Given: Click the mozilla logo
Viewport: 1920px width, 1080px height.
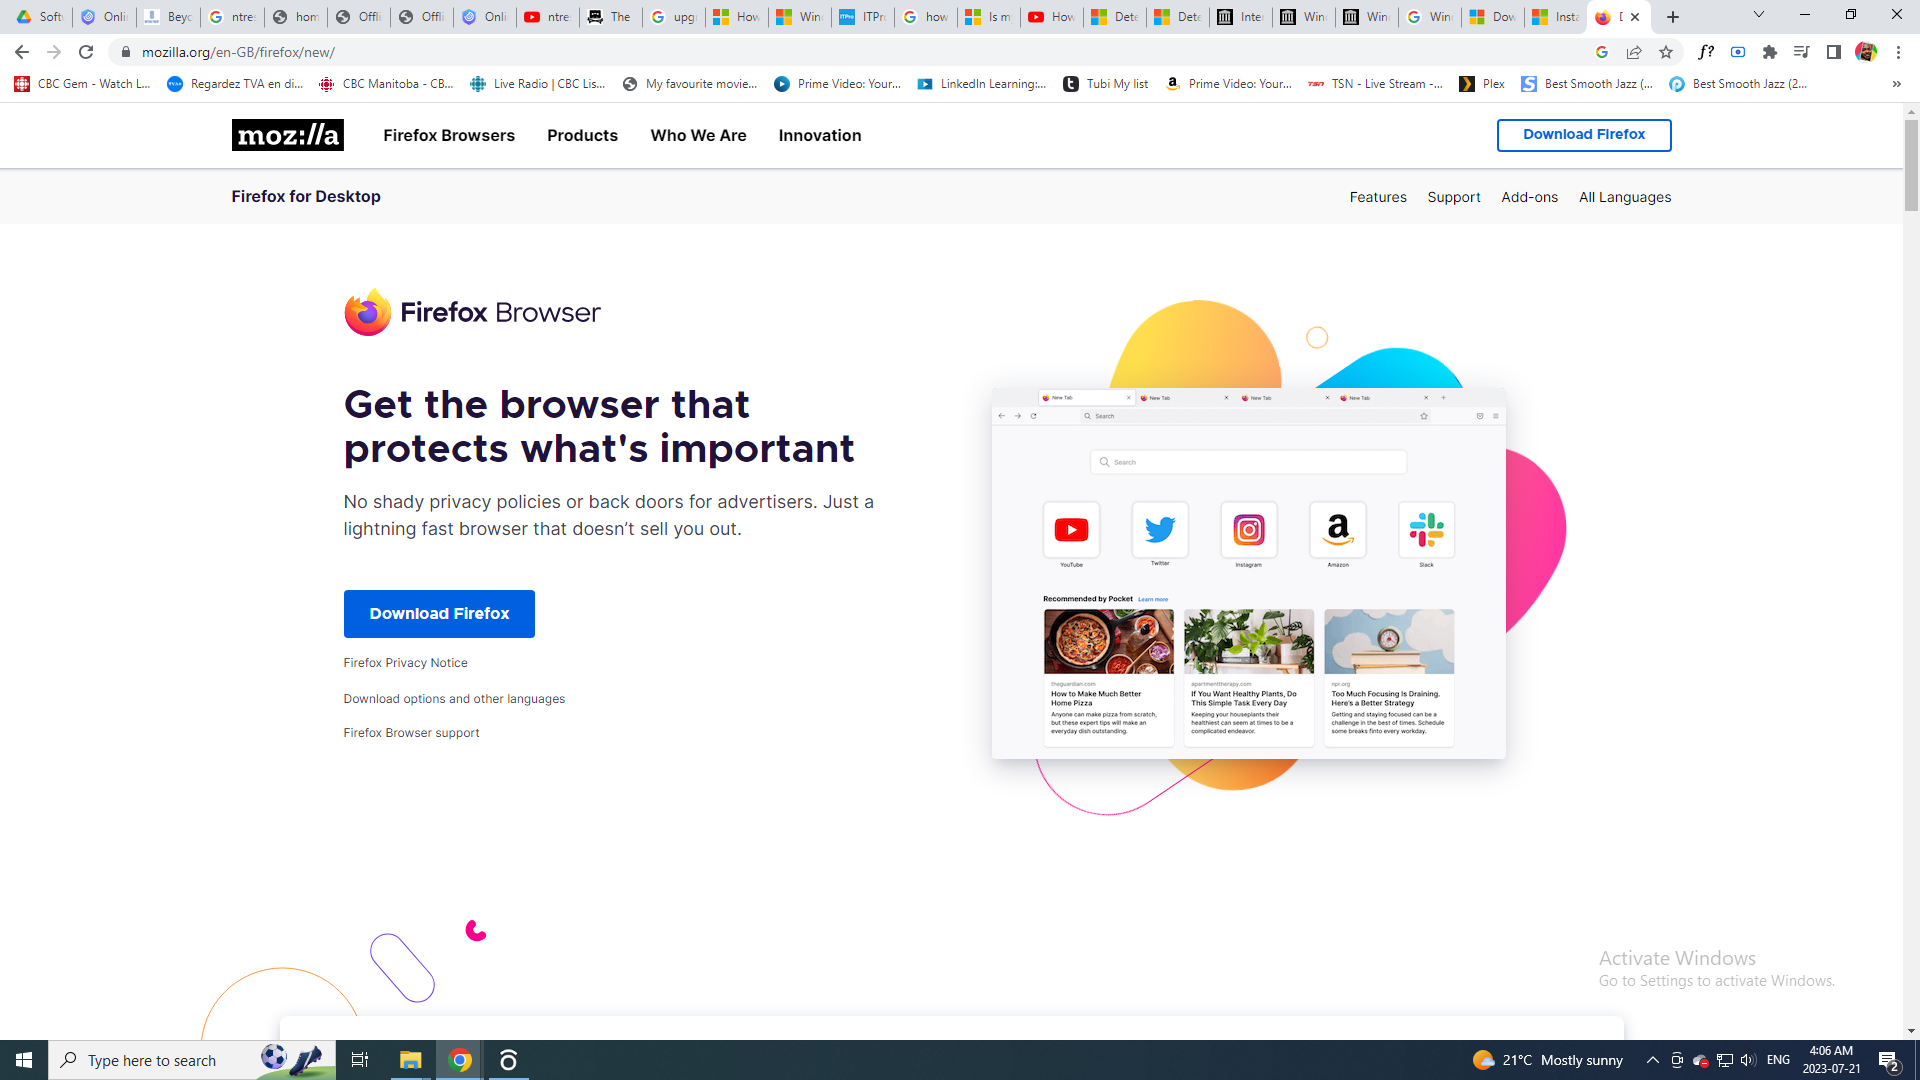Looking at the screenshot, I should coord(288,135).
